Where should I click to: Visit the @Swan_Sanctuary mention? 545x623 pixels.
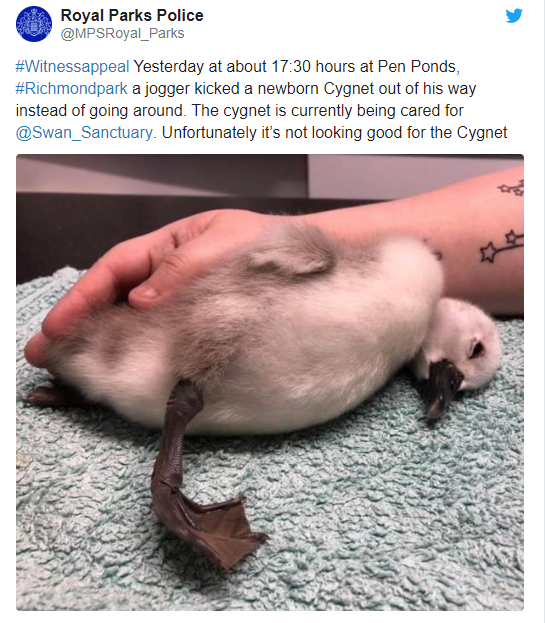point(84,133)
